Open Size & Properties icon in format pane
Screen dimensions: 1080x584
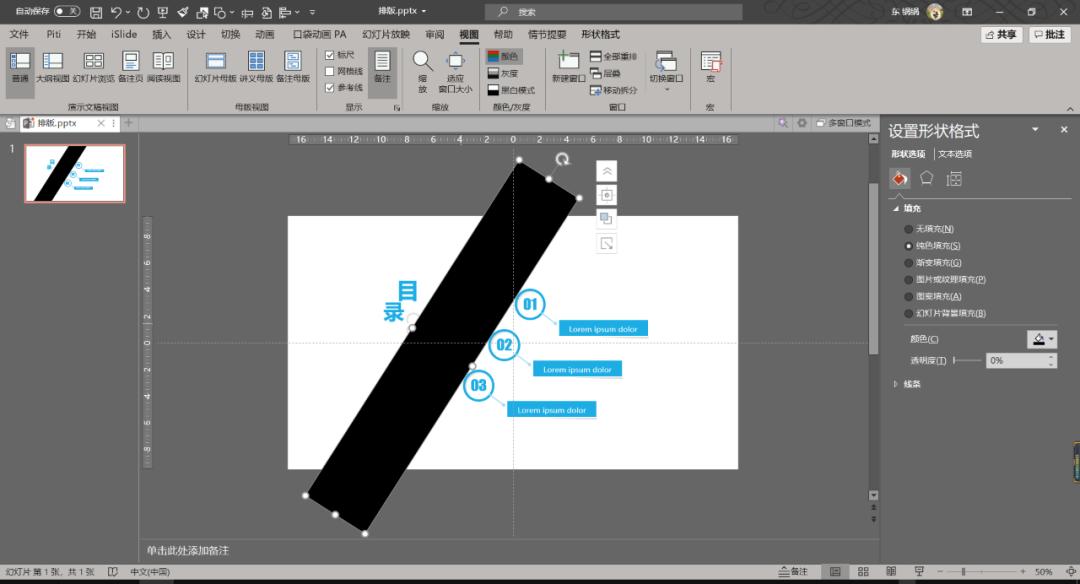pyautogui.click(x=954, y=178)
